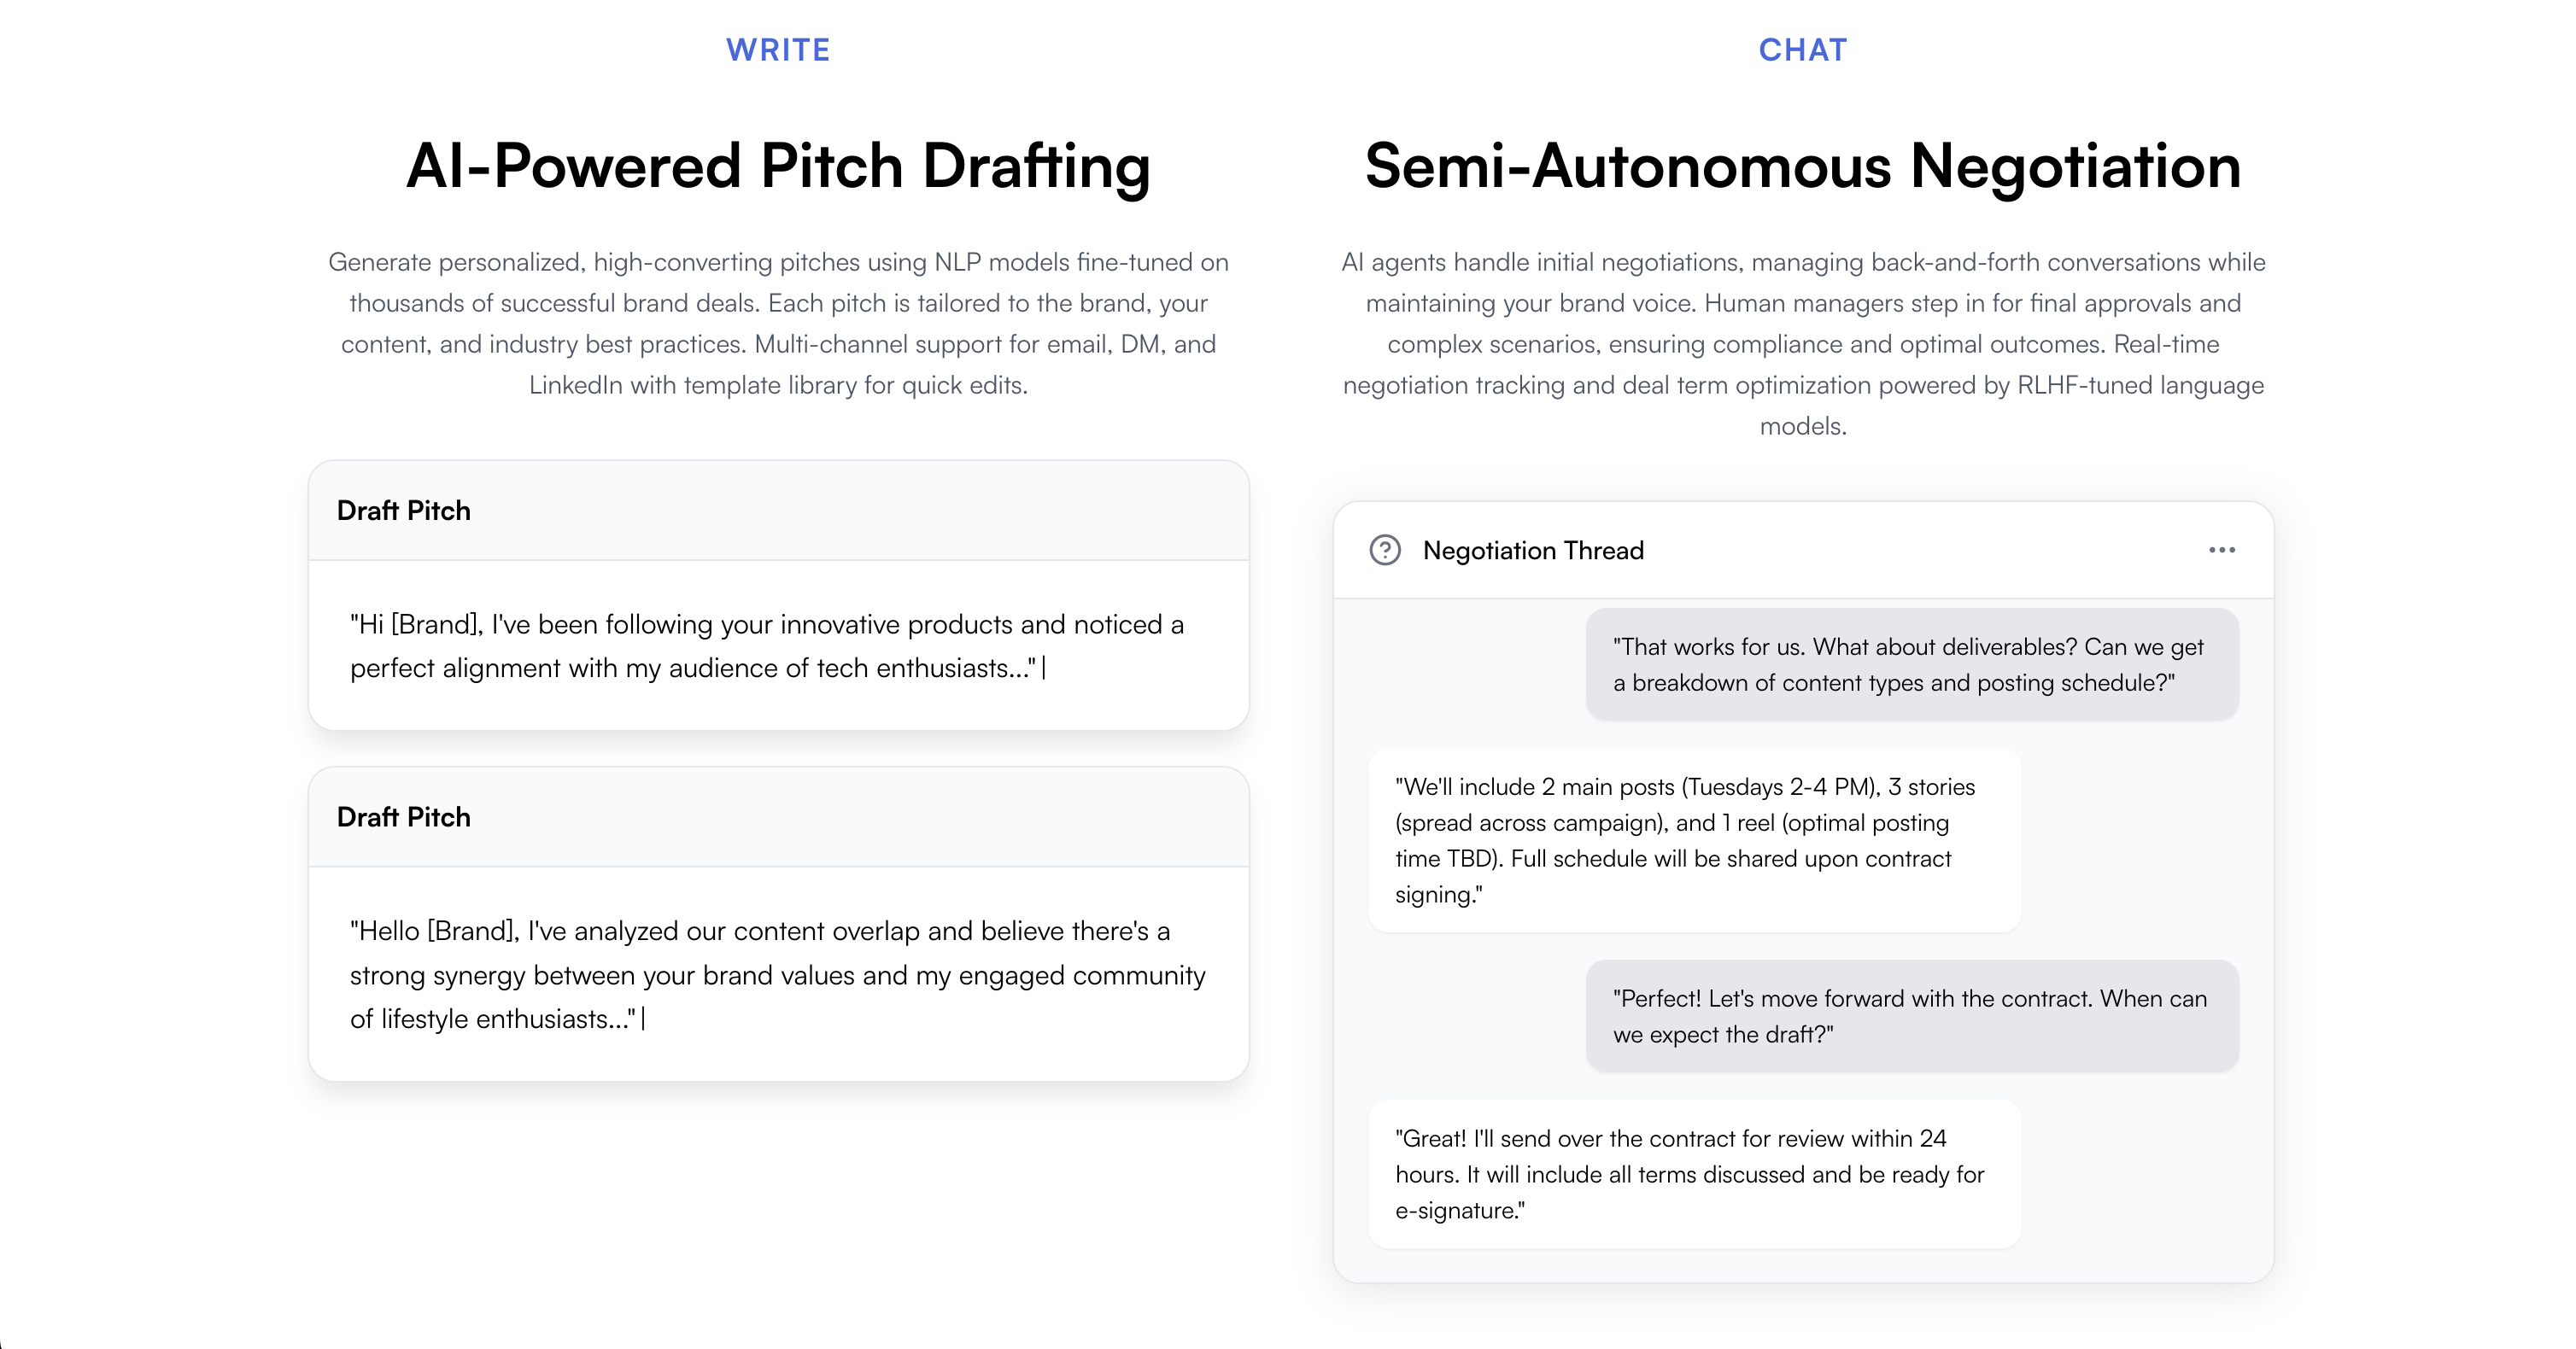Screen dimensions: 2576x1349
Task: Select the 2 main posts reply bubble
Action: 1694,840
